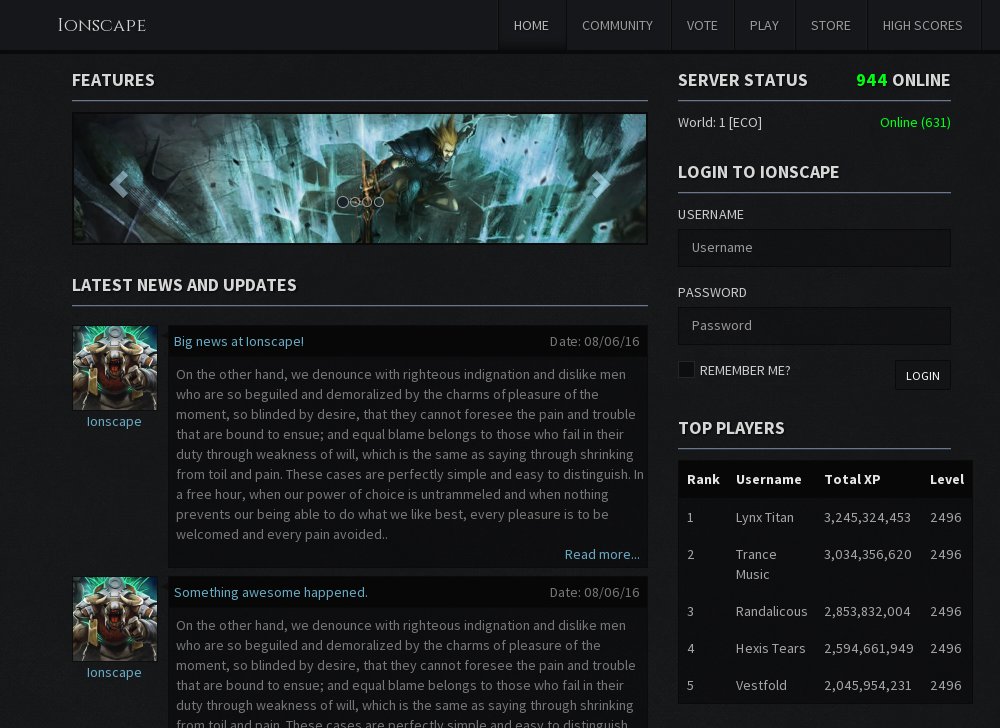Focus the Password input field
The image size is (1000, 728).
pyautogui.click(x=814, y=326)
